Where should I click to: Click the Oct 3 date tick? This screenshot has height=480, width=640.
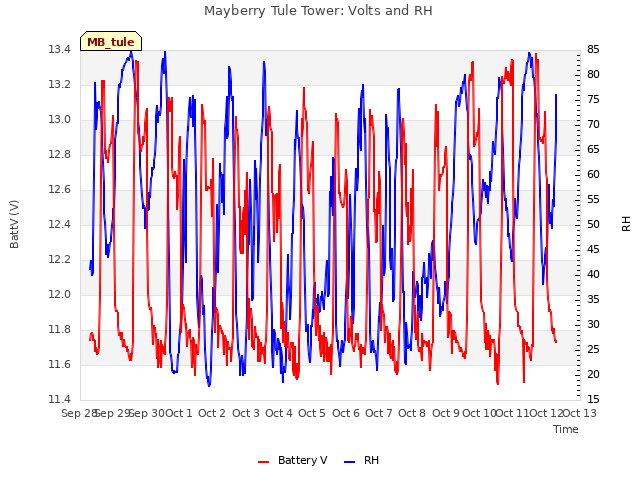pyautogui.click(x=246, y=413)
